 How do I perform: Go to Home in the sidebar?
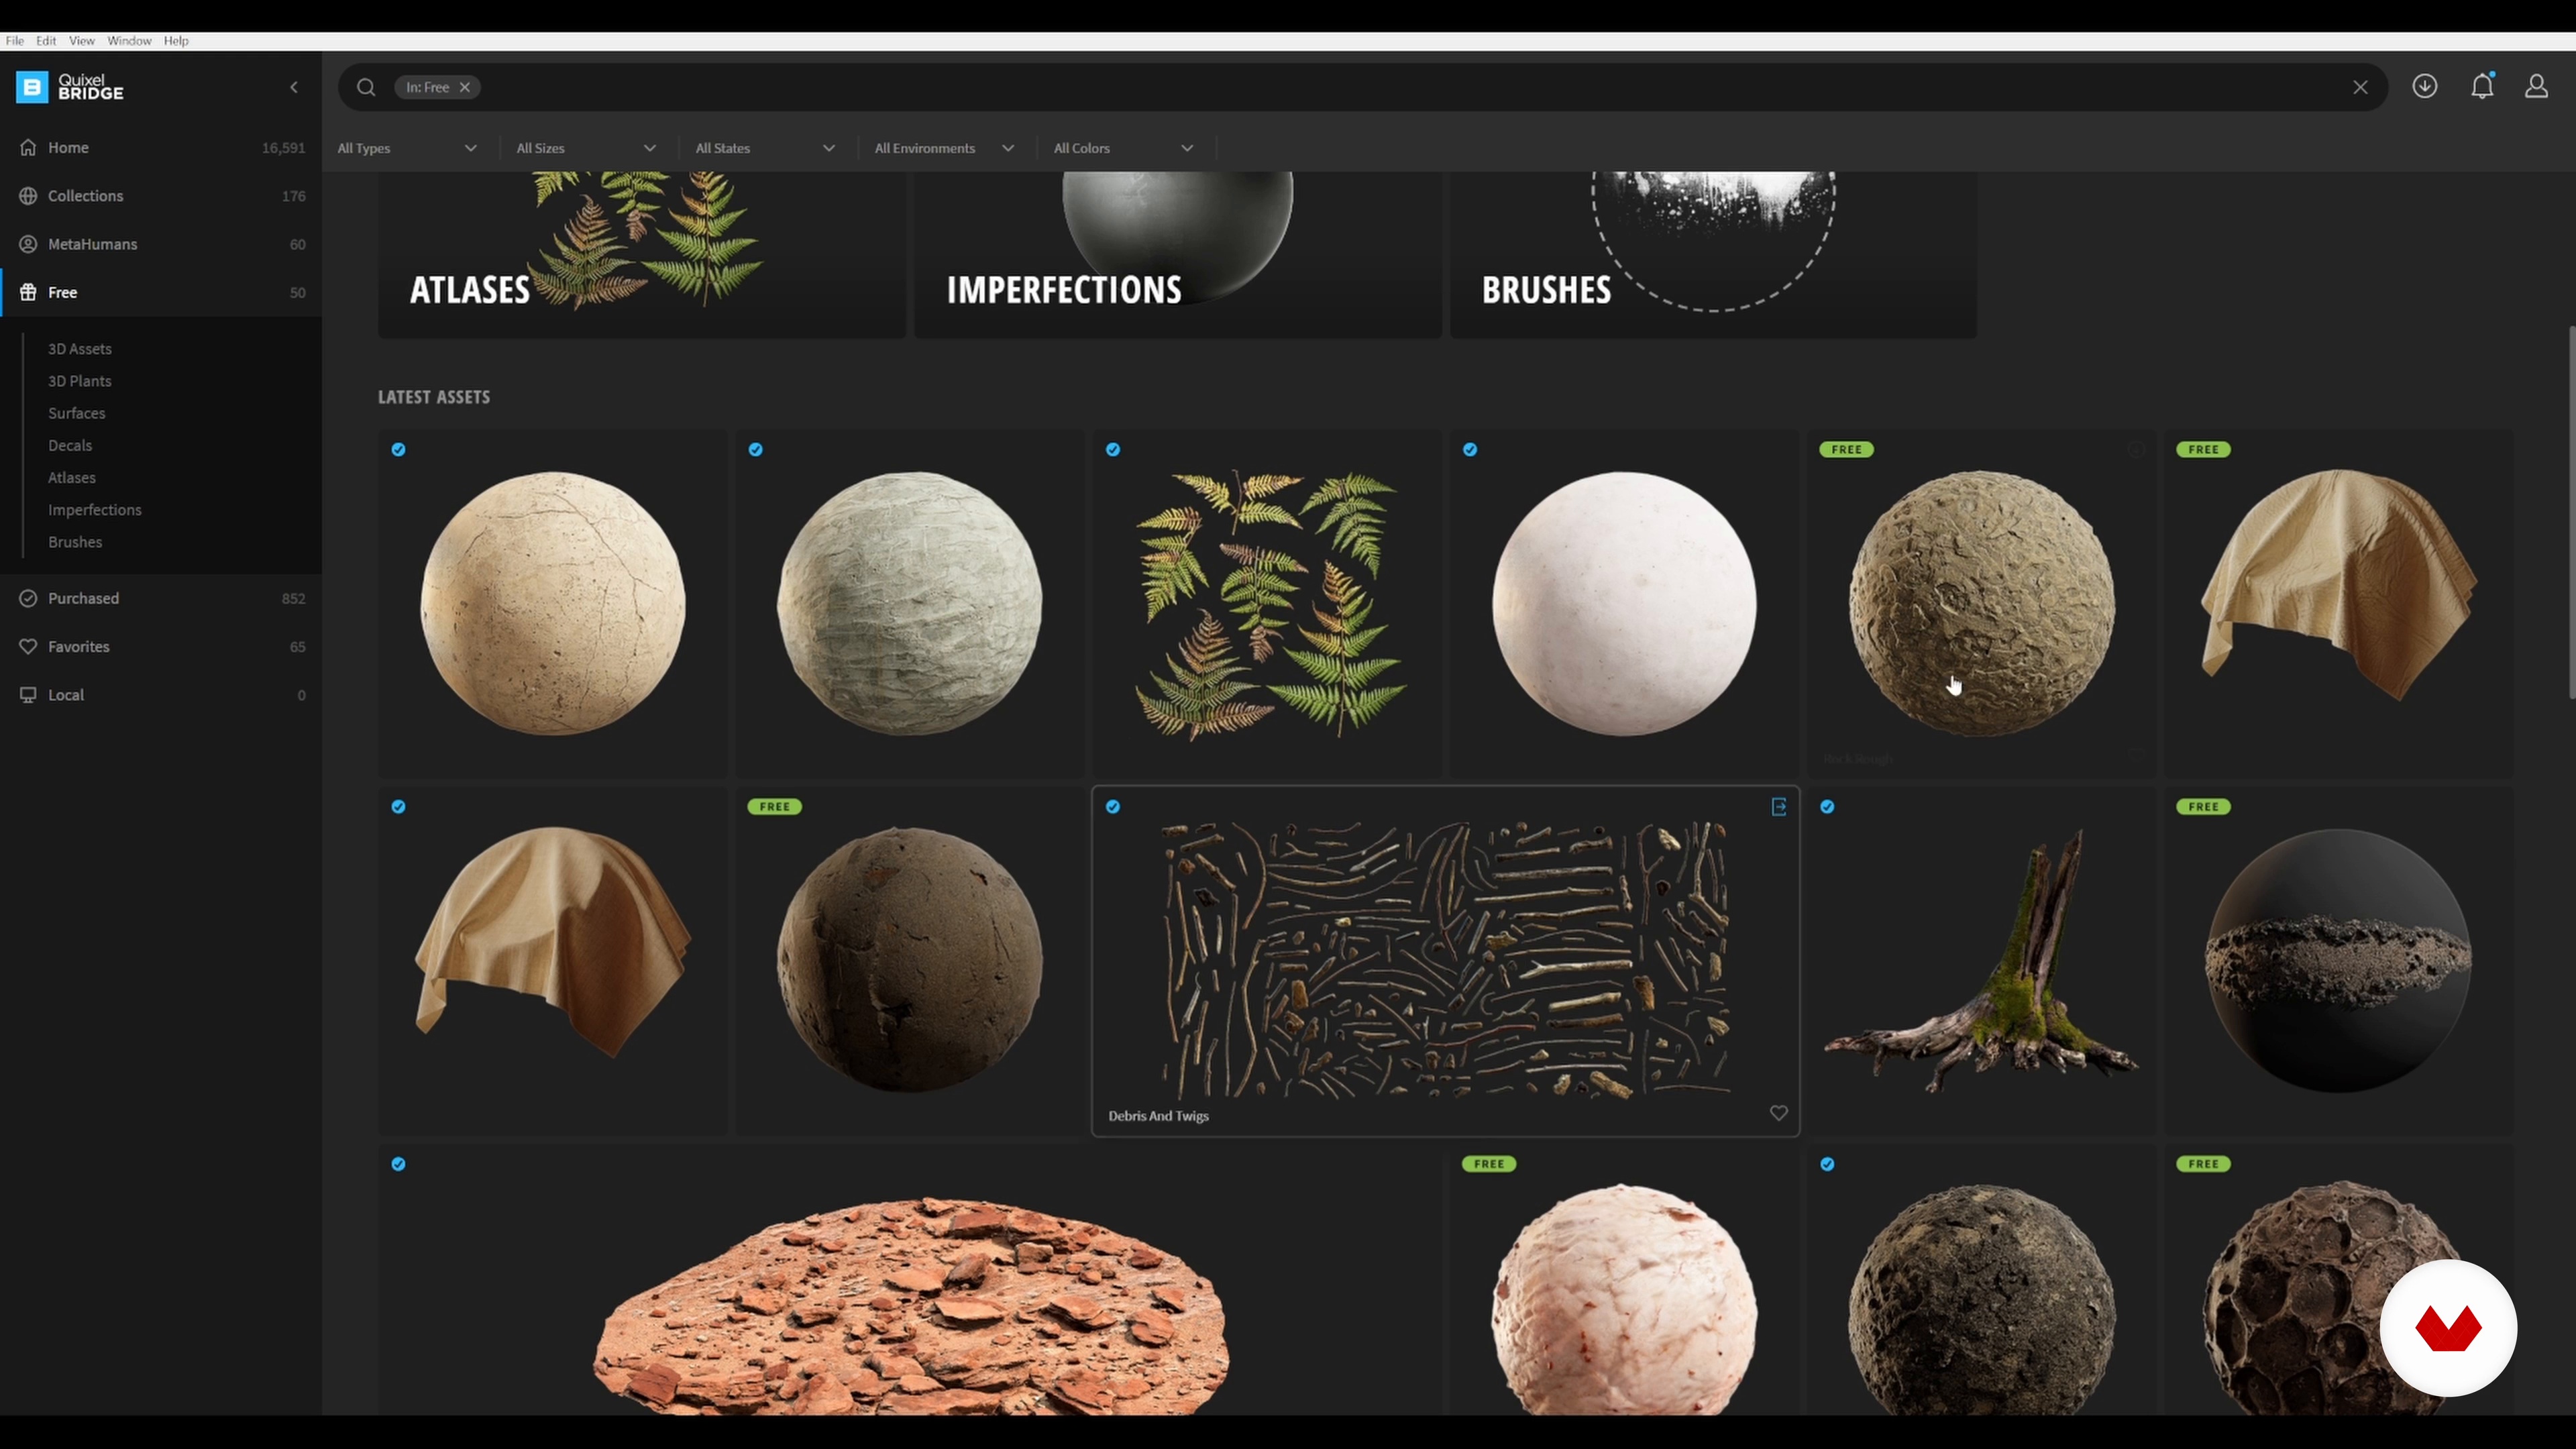pyautogui.click(x=161, y=147)
